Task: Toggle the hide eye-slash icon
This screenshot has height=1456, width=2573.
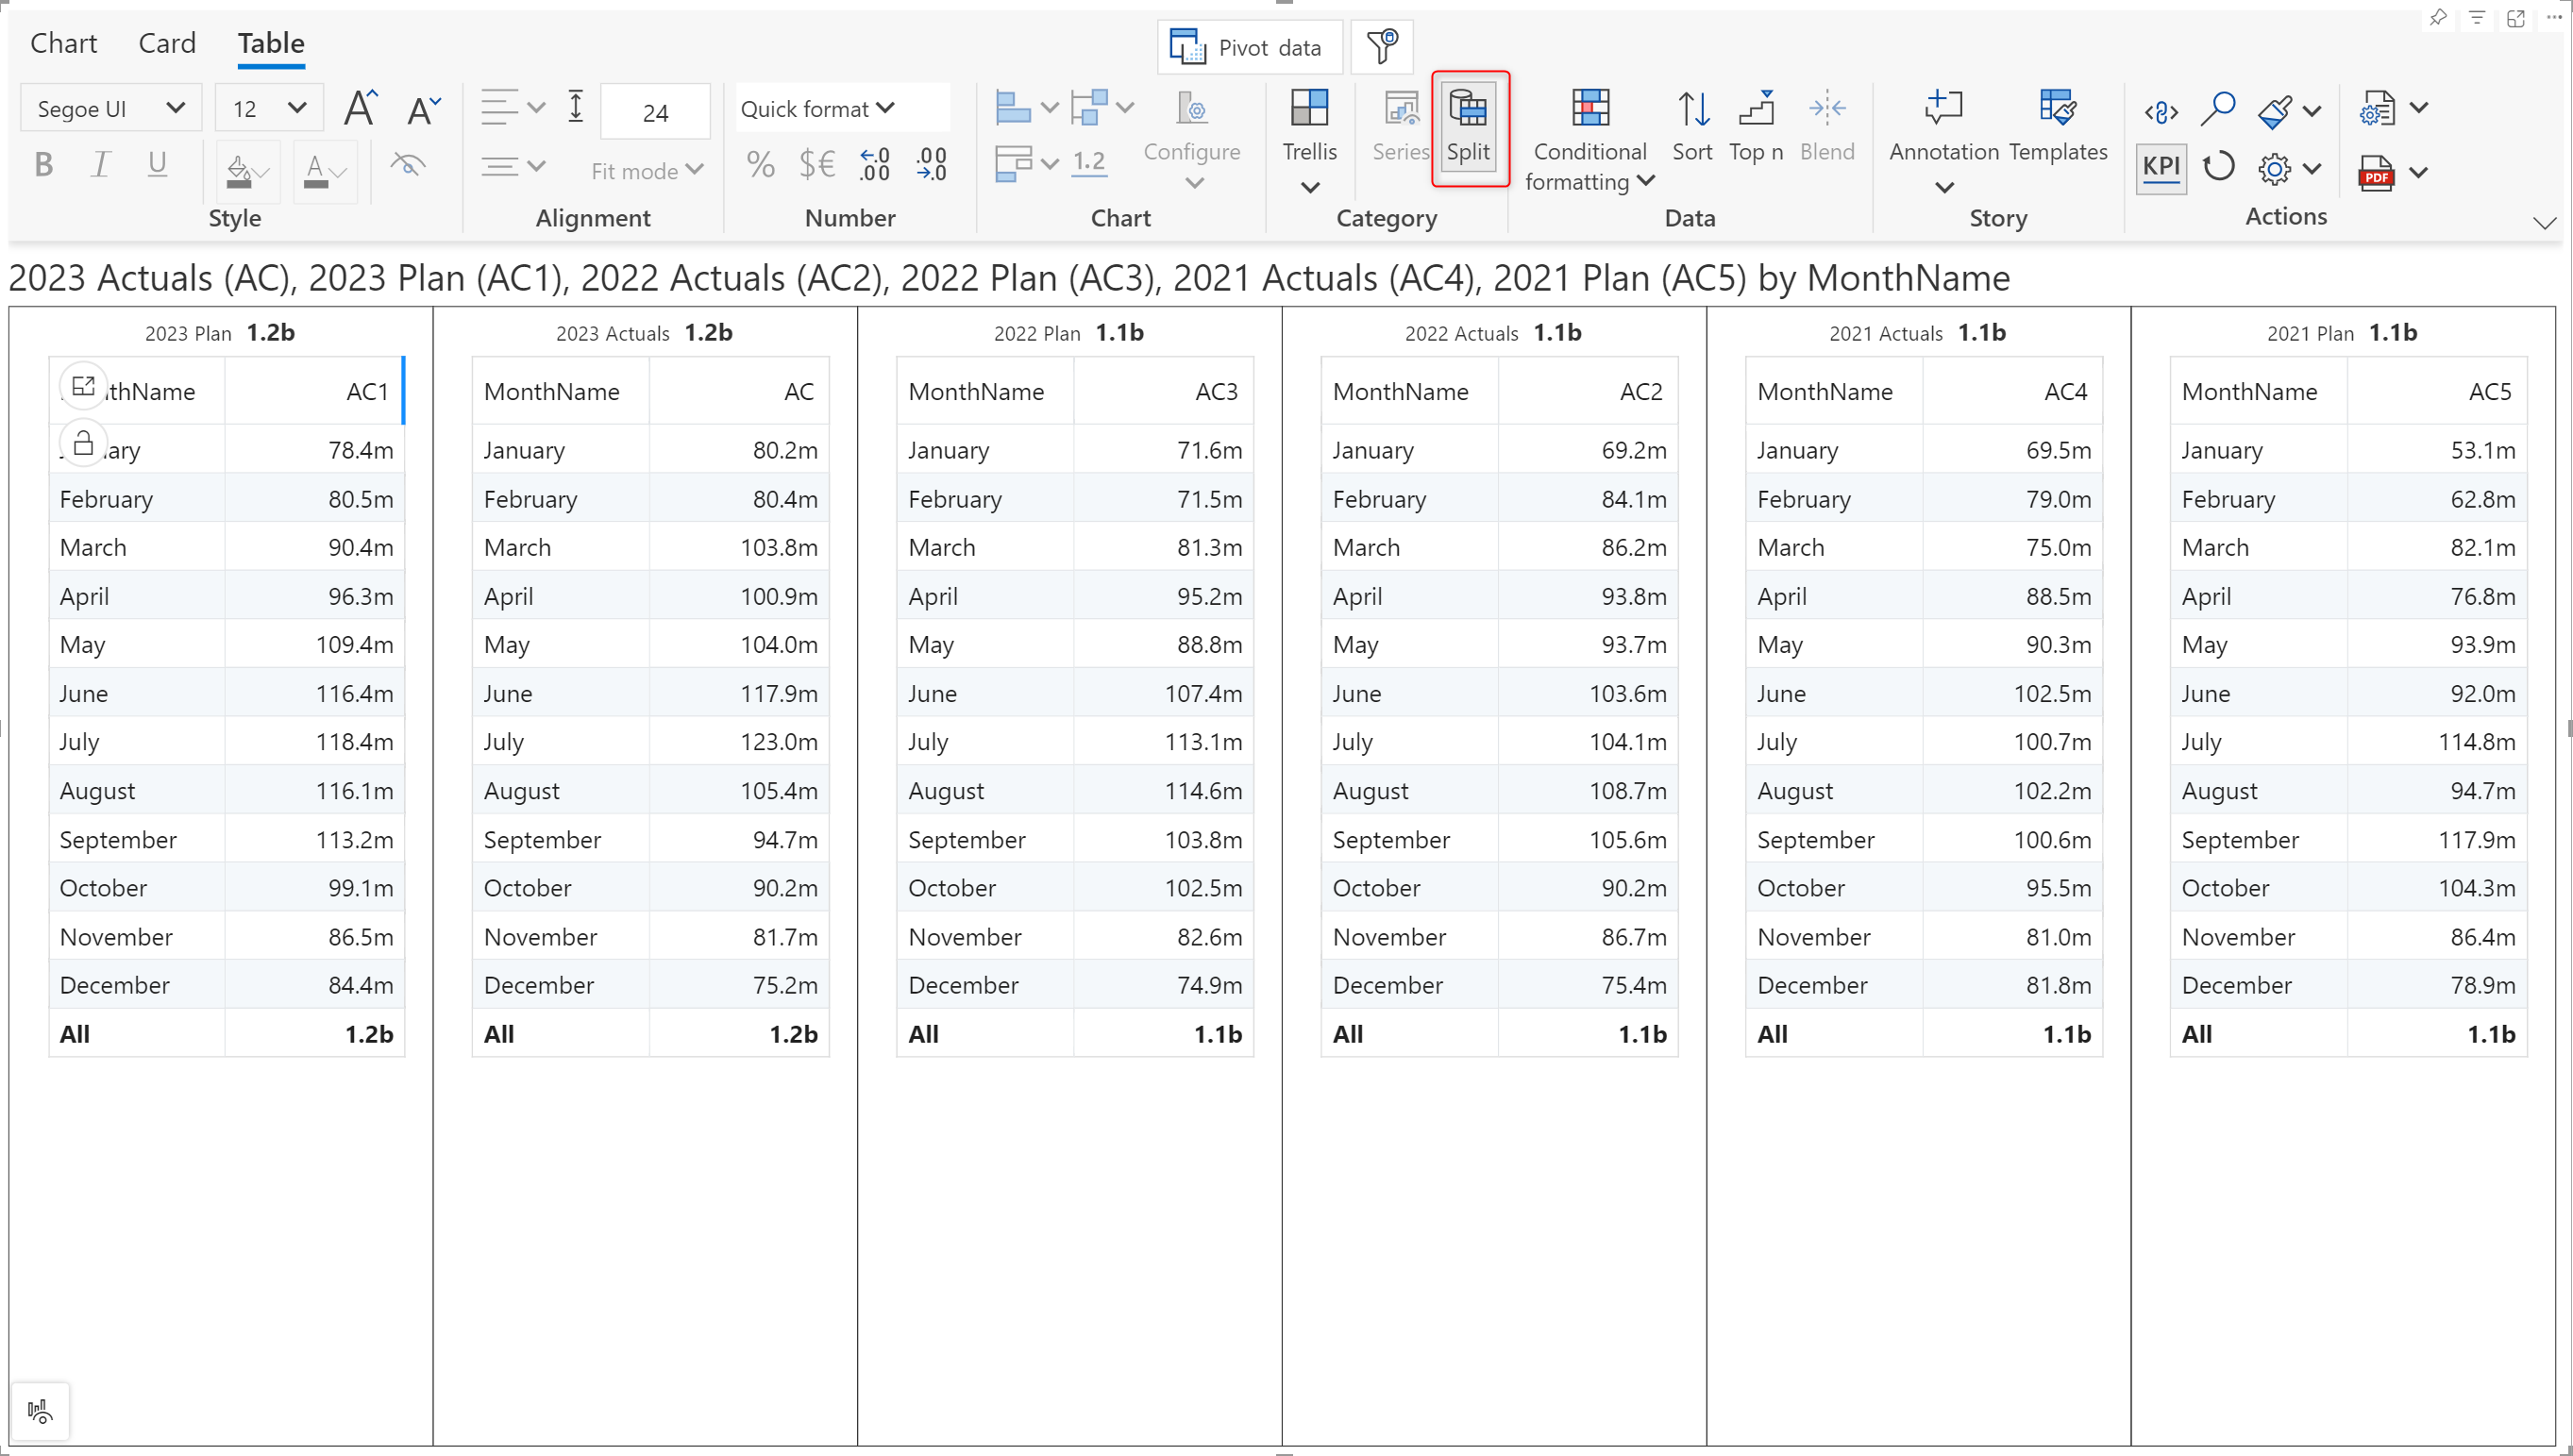Action: tap(408, 164)
